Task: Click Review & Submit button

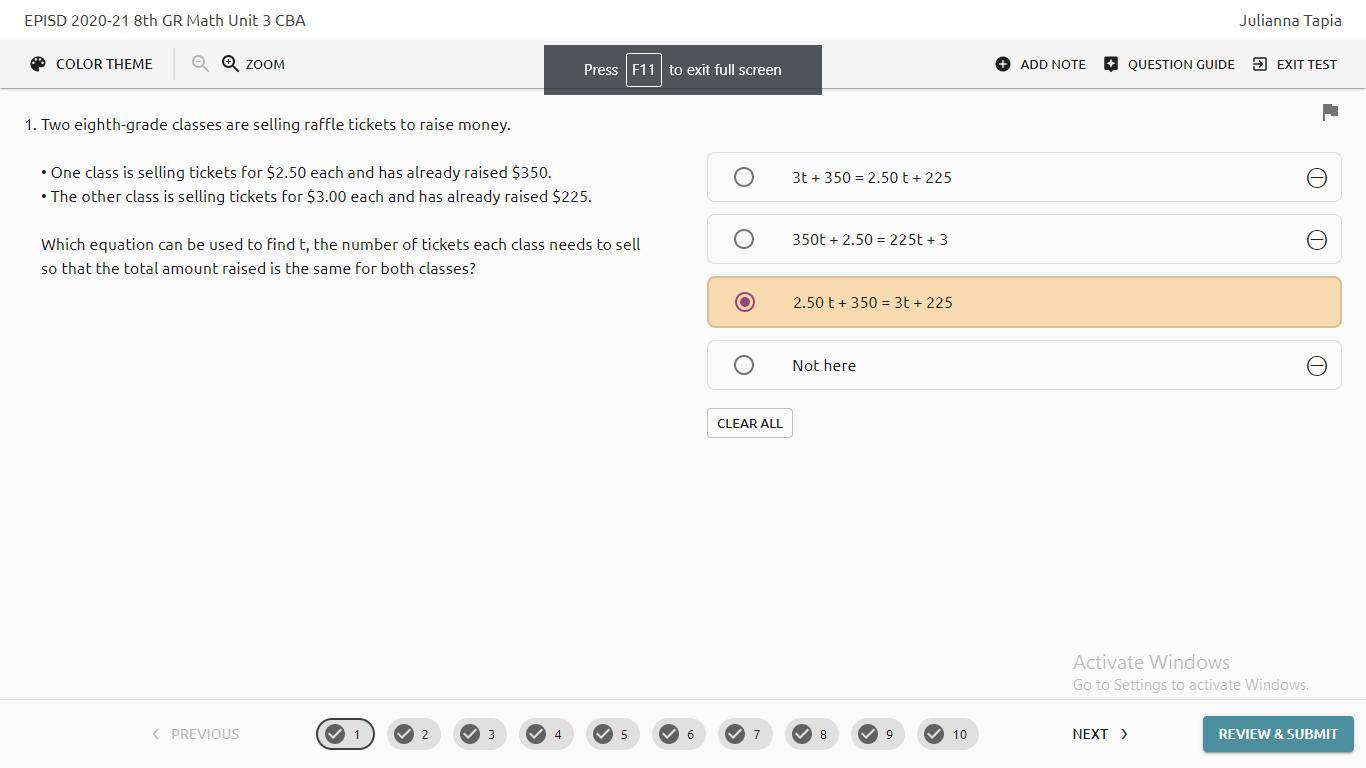Action: [1277, 734]
